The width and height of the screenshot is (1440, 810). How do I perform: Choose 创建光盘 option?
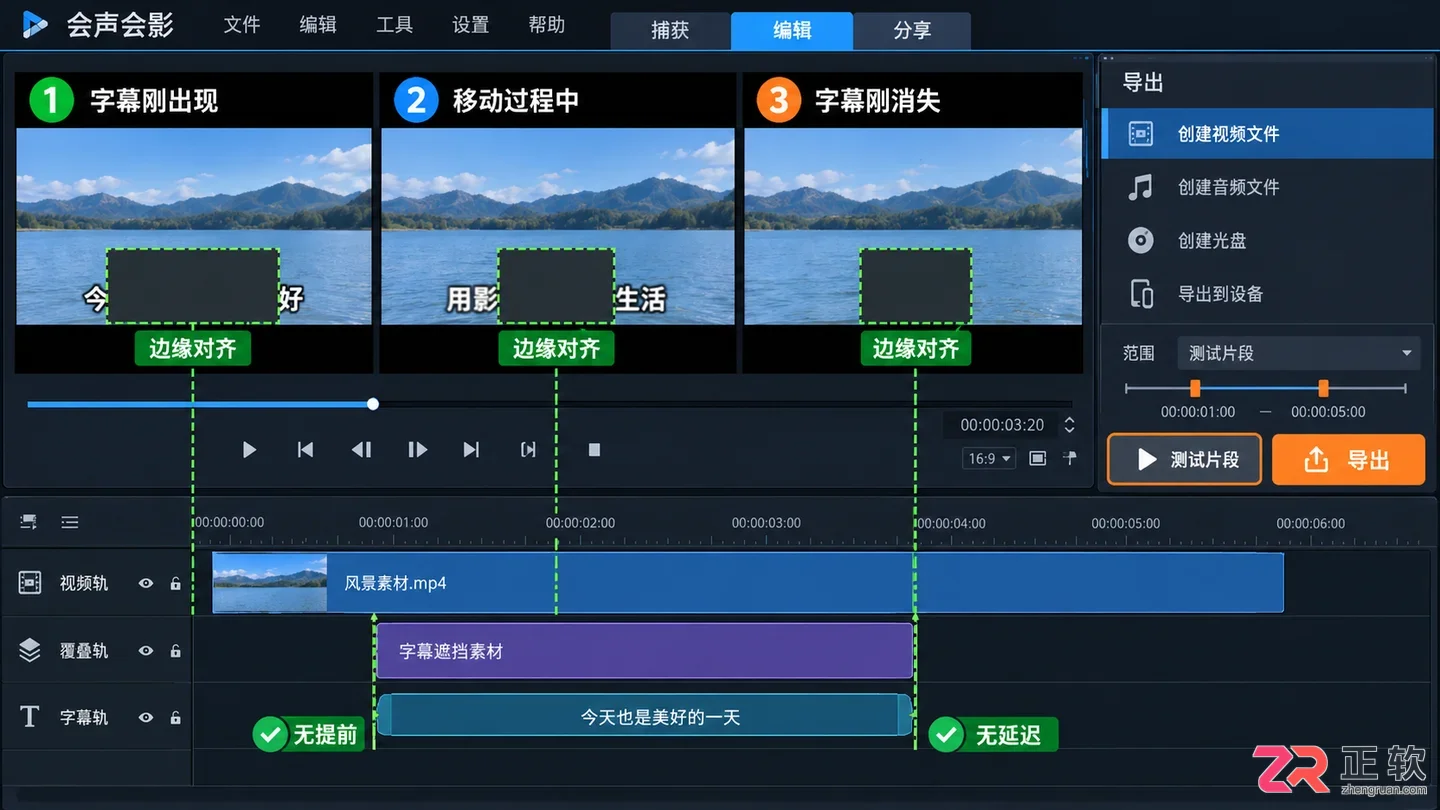(x=1267, y=241)
